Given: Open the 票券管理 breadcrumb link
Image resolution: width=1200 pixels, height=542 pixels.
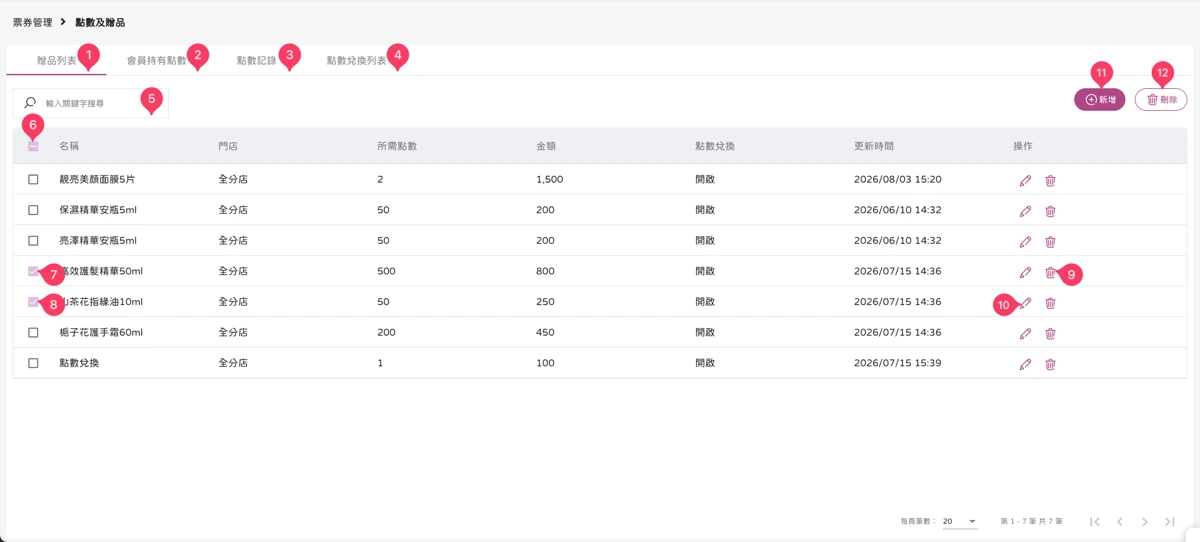Looking at the screenshot, I should [x=32, y=22].
